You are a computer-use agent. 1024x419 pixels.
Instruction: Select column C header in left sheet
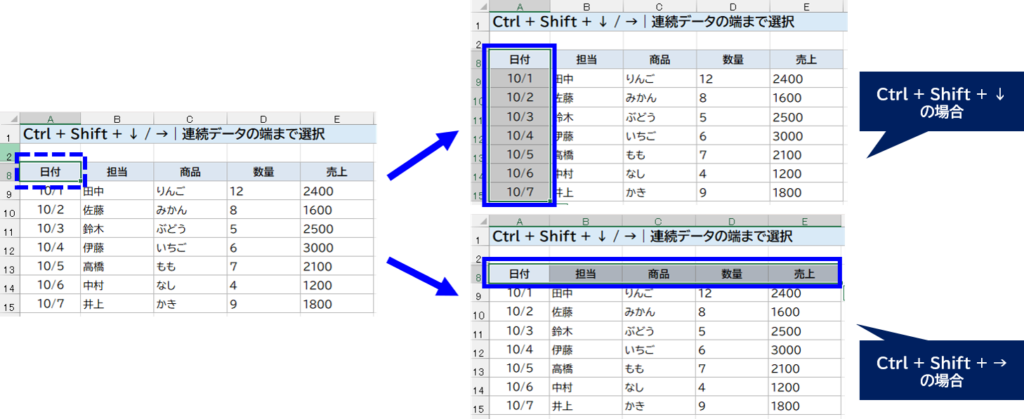pos(190,119)
